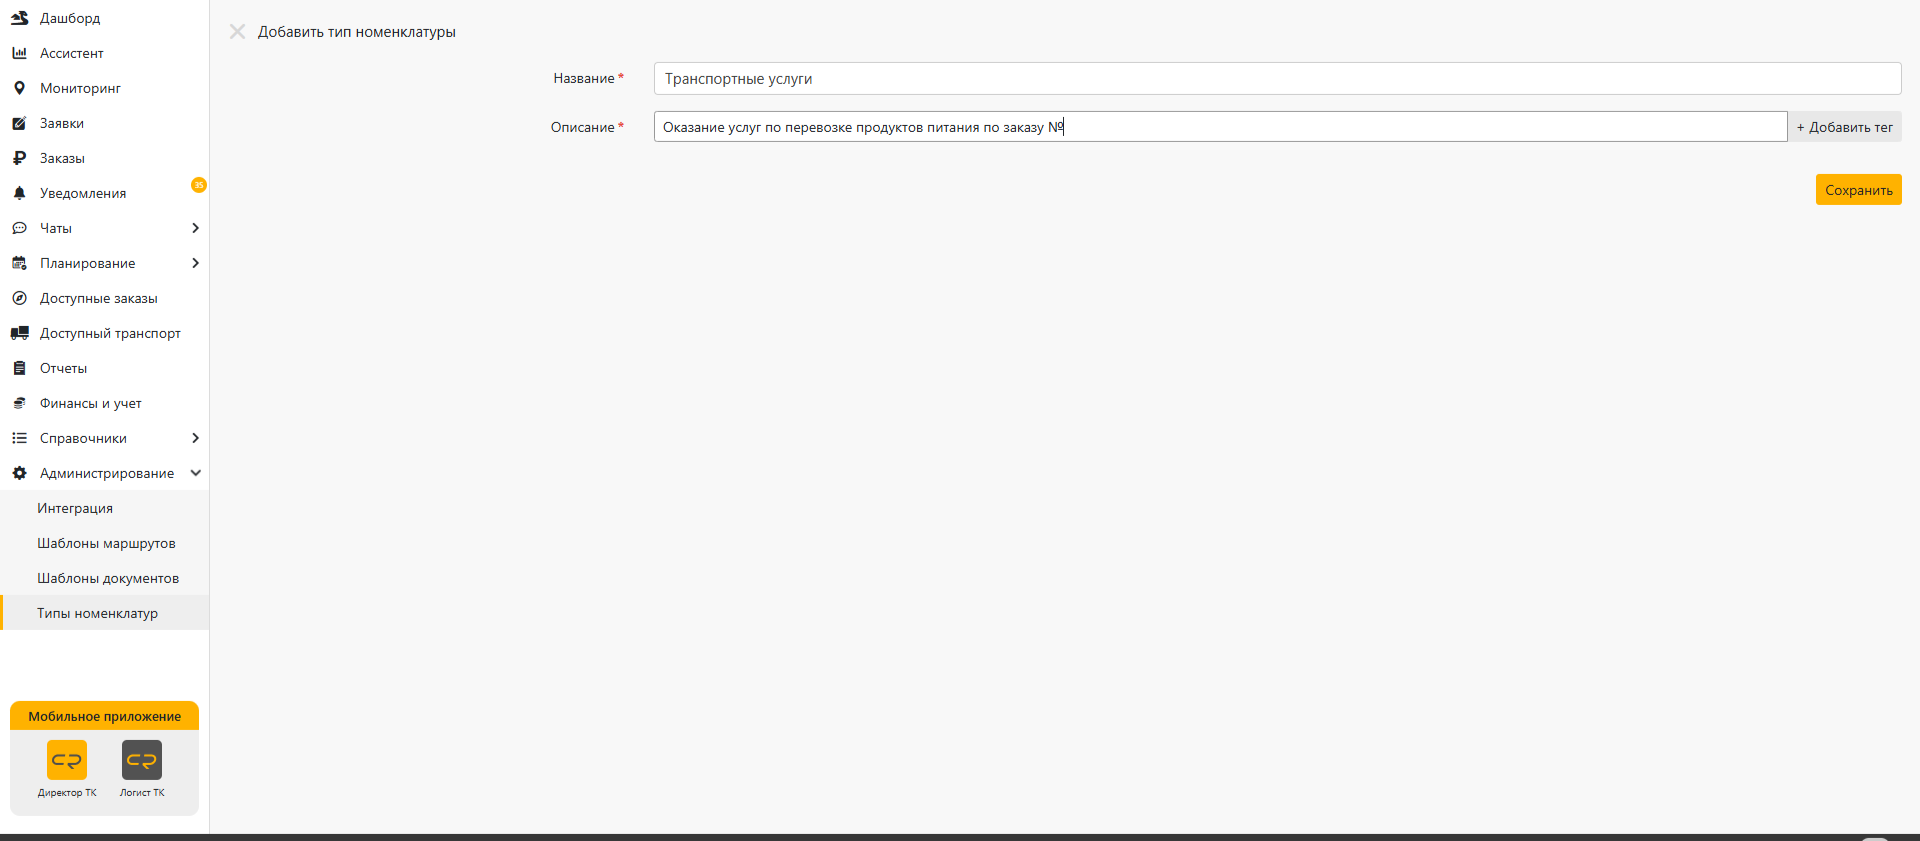Select Шаблоны маршрутов submenu item

coord(104,543)
